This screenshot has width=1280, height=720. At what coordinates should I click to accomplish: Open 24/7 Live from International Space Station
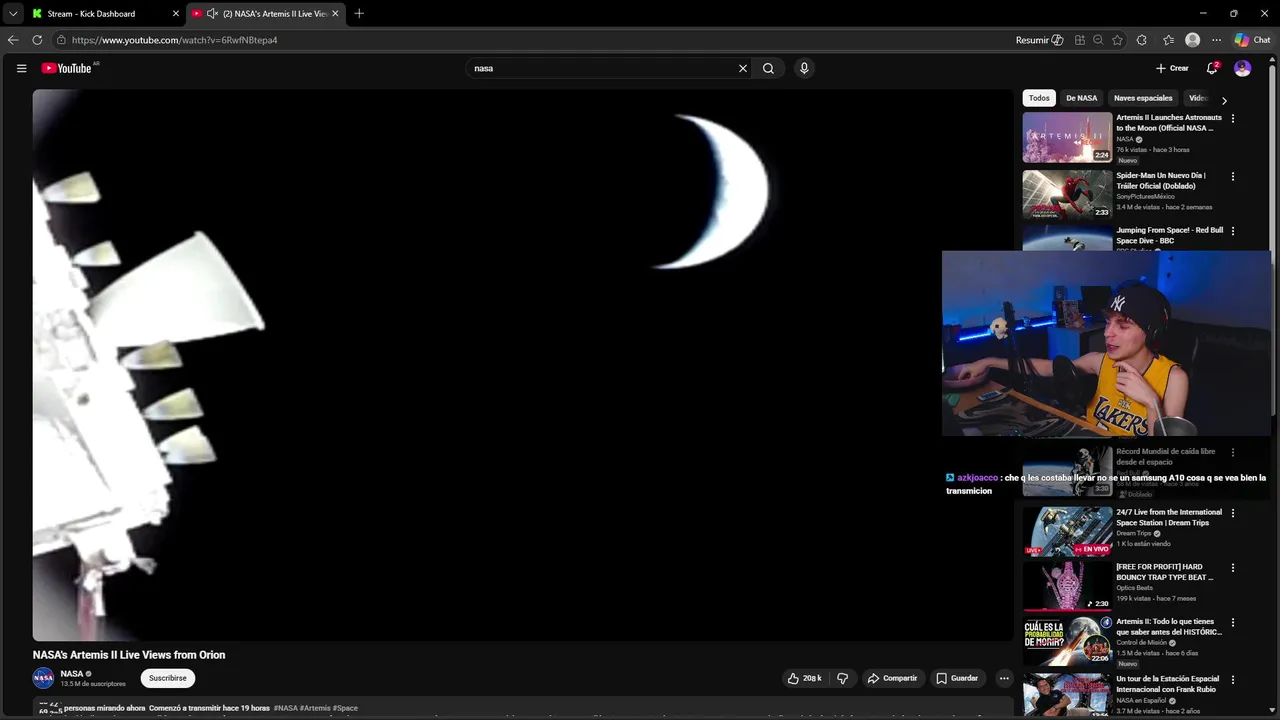(x=1067, y=531)
